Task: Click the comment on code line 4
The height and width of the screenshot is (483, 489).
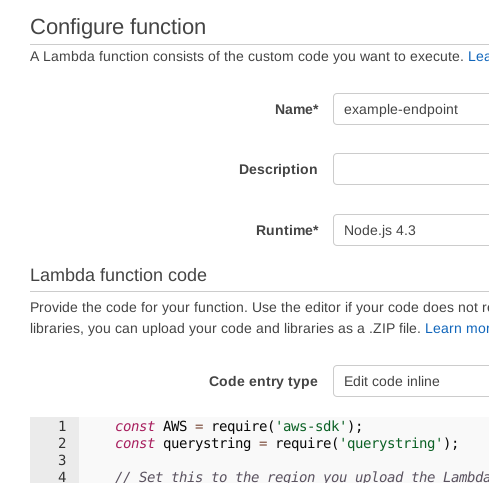Action: pos(302,477)
